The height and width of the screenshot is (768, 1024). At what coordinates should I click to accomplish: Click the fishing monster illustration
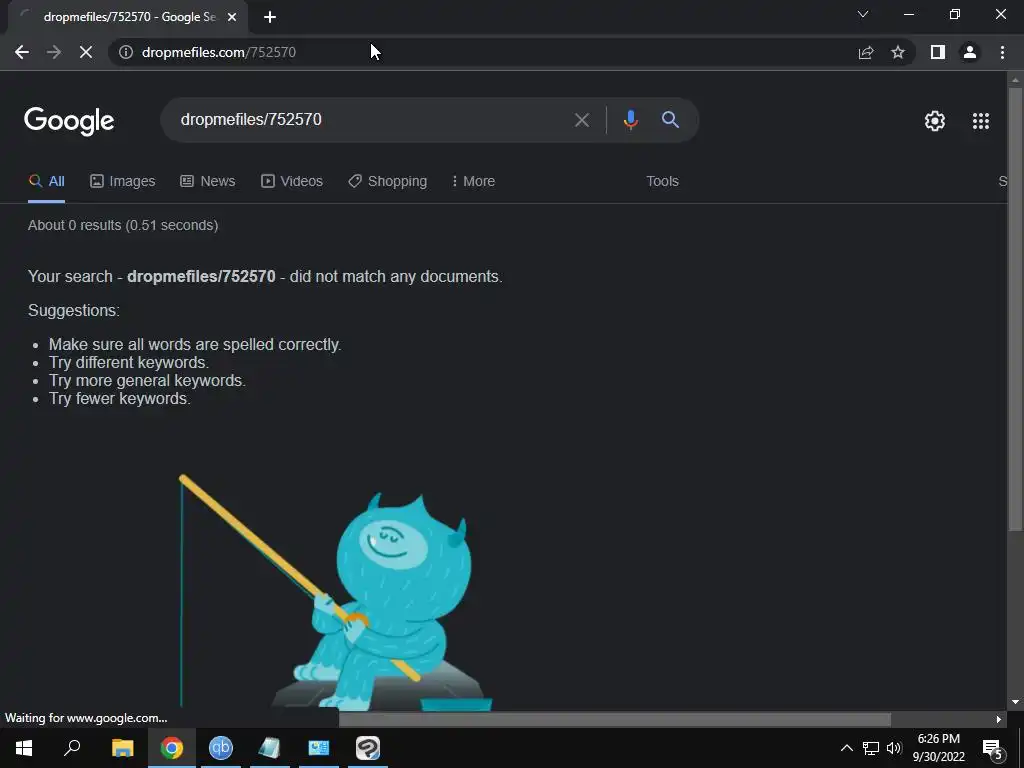point(336,593)
